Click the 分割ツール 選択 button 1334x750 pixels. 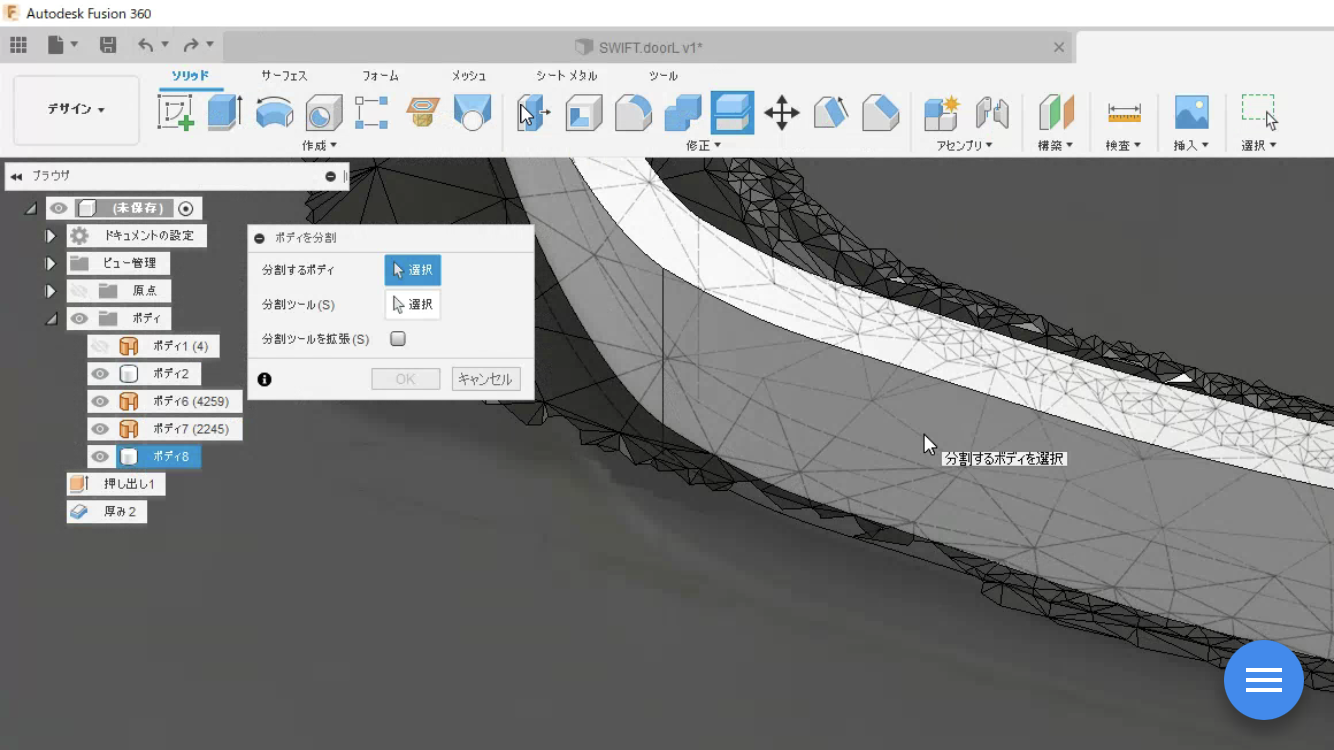click(413, 304)
